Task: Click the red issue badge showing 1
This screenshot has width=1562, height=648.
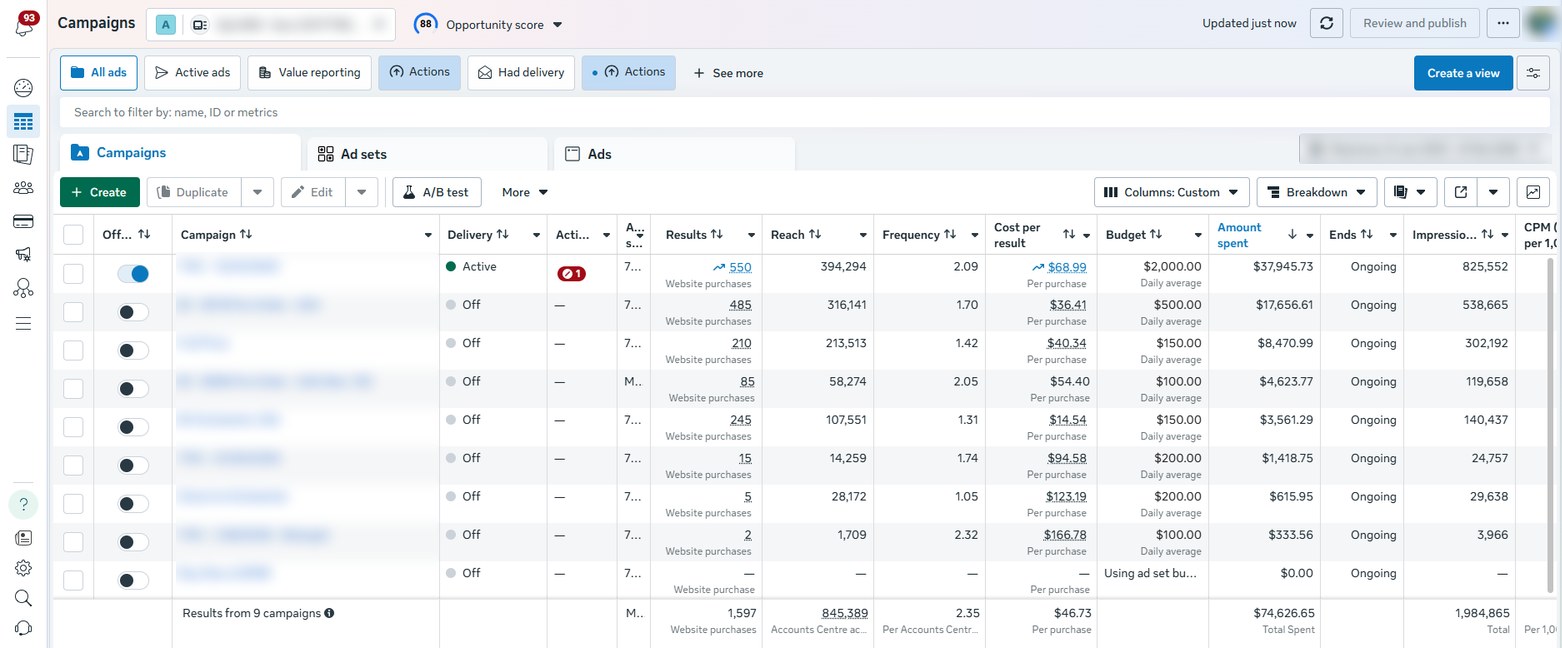Action: pyautogui.click(x=571, y=274)
